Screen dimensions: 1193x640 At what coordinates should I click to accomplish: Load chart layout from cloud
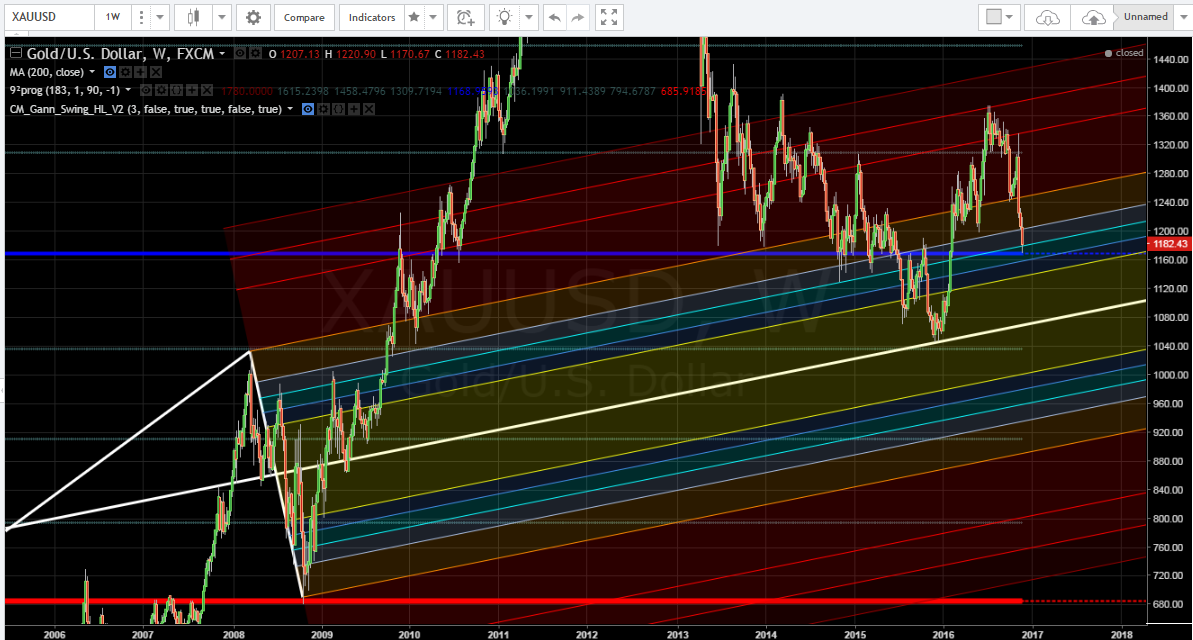pos(1047,17)
